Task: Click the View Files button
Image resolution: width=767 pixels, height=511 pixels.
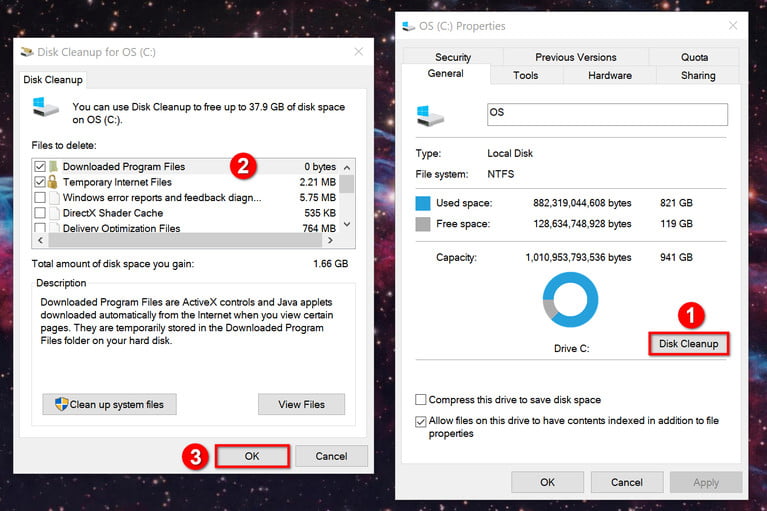Action: 301,404
